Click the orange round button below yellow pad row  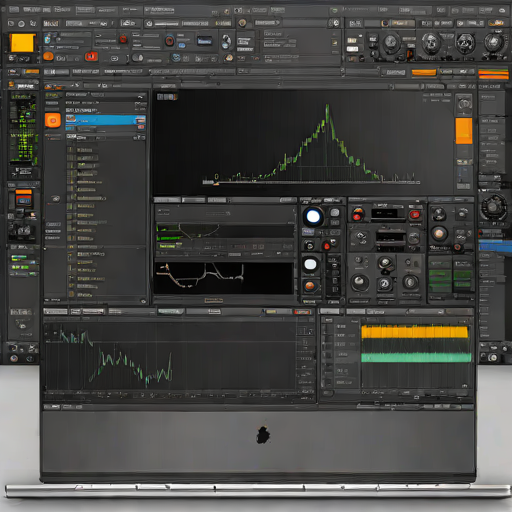(x=48, y=56)
